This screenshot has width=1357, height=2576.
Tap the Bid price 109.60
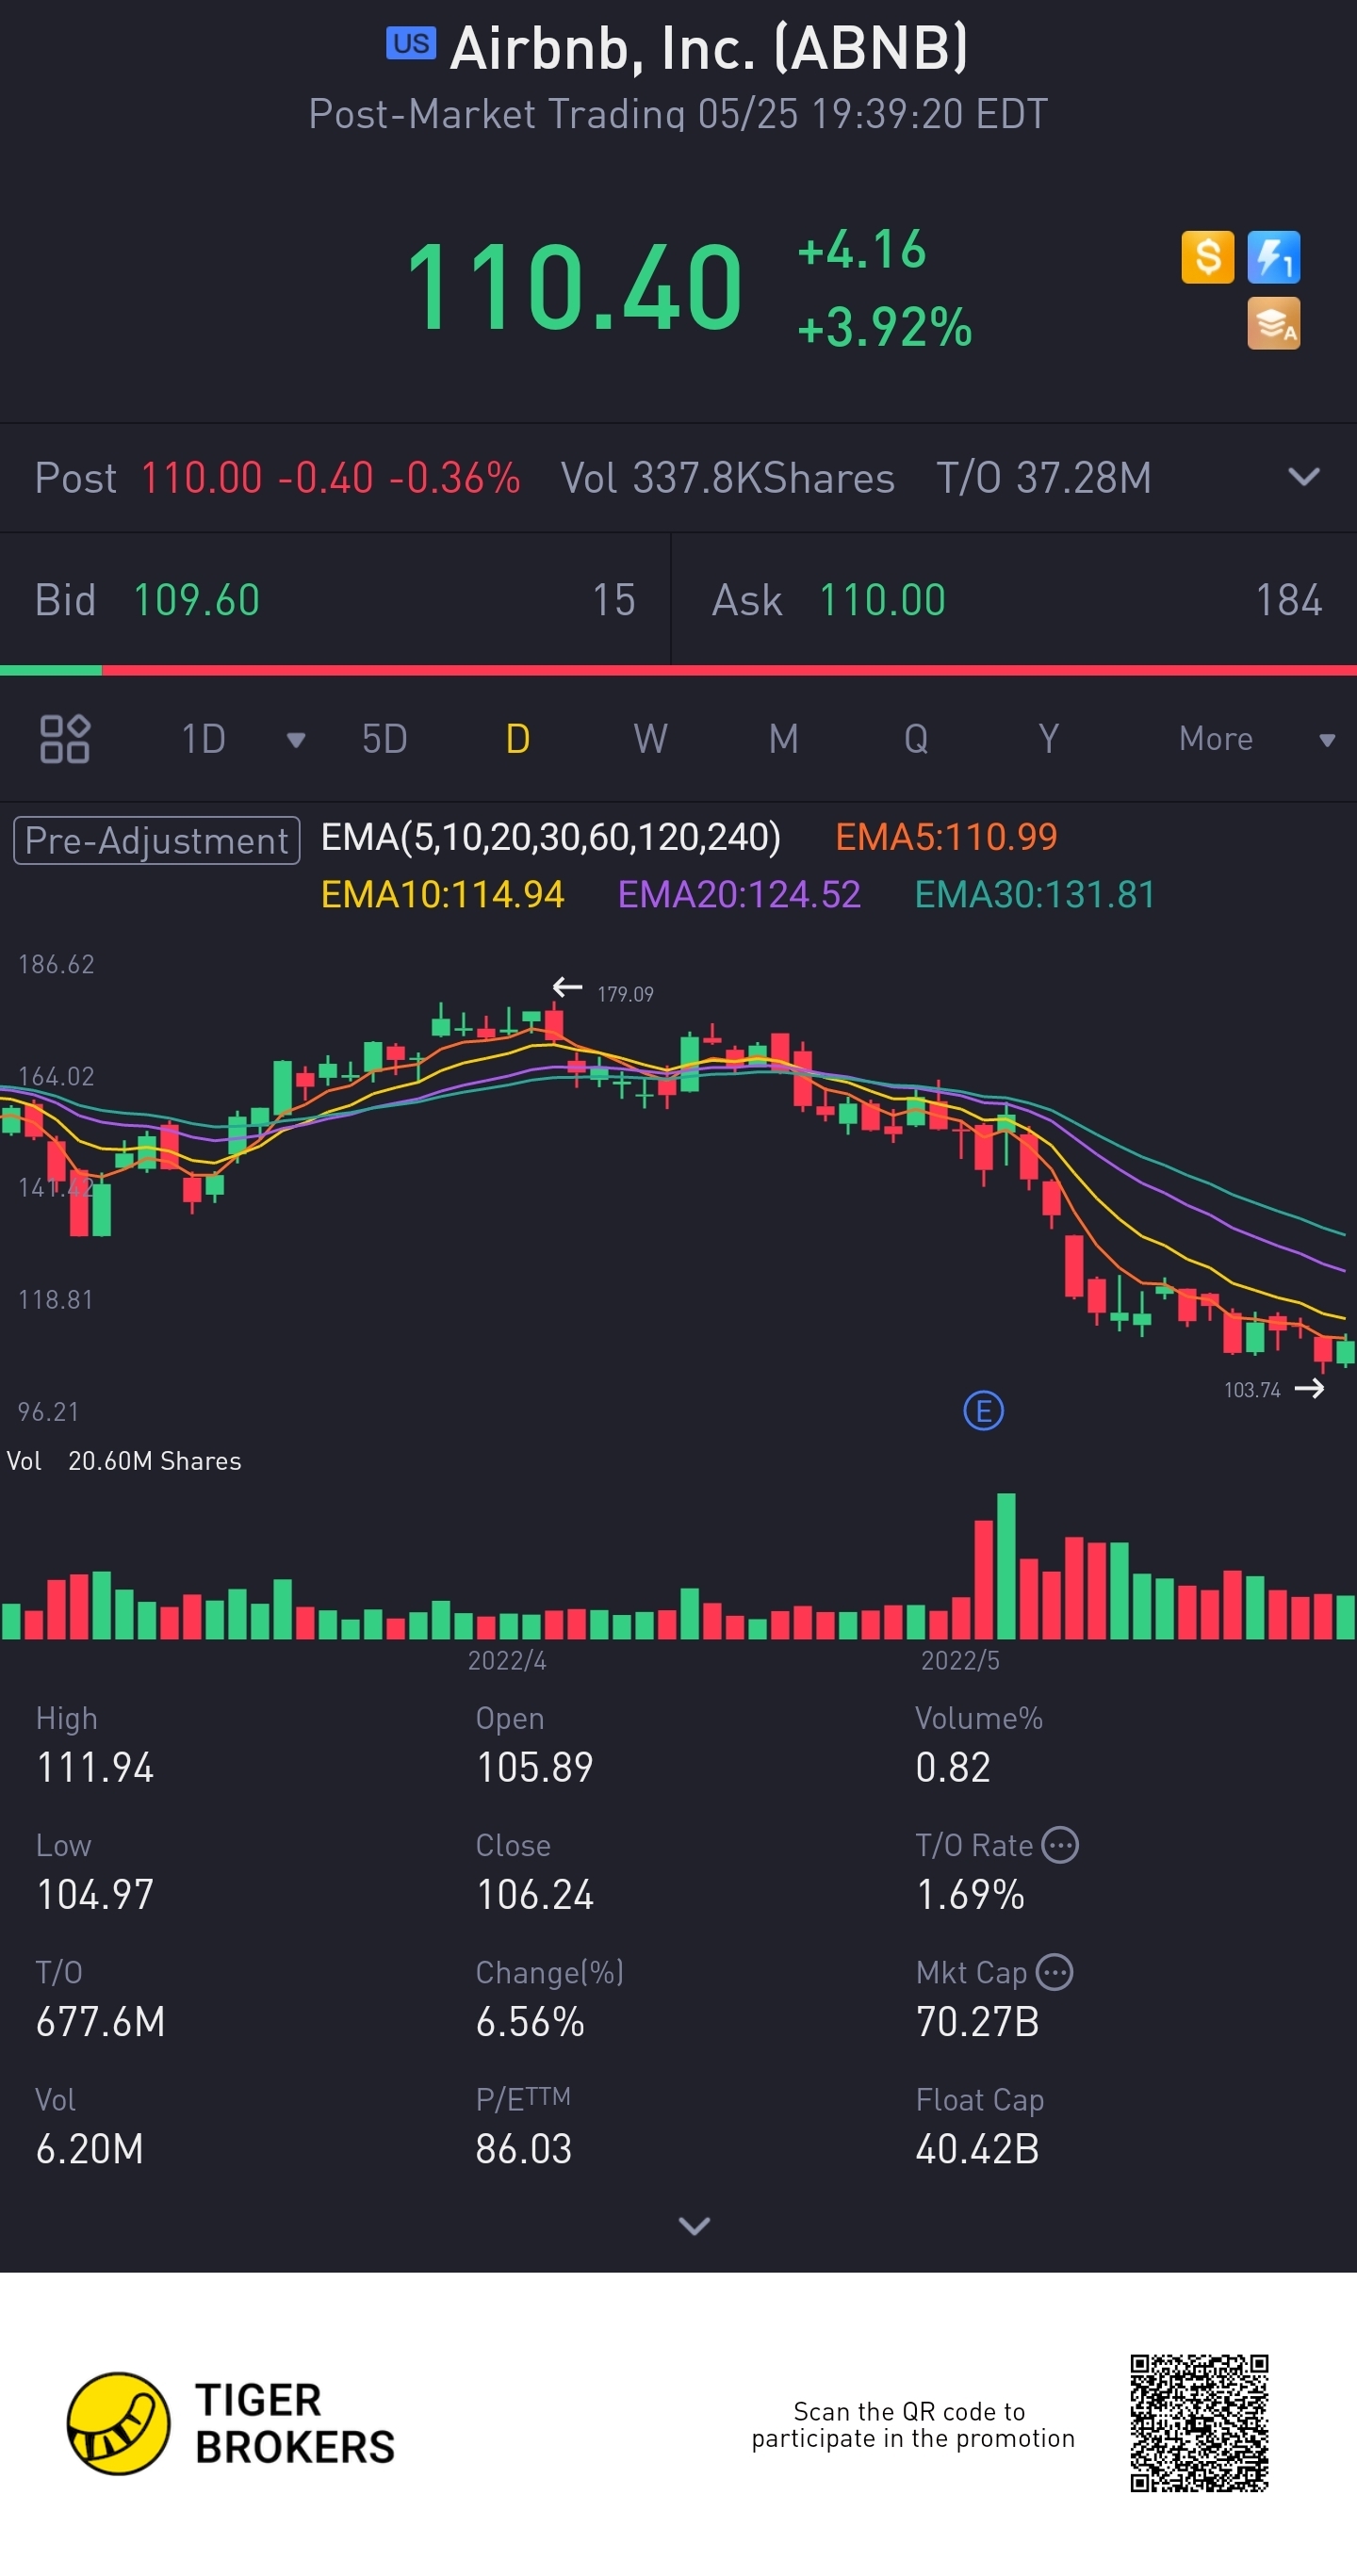tap(196, 600)
